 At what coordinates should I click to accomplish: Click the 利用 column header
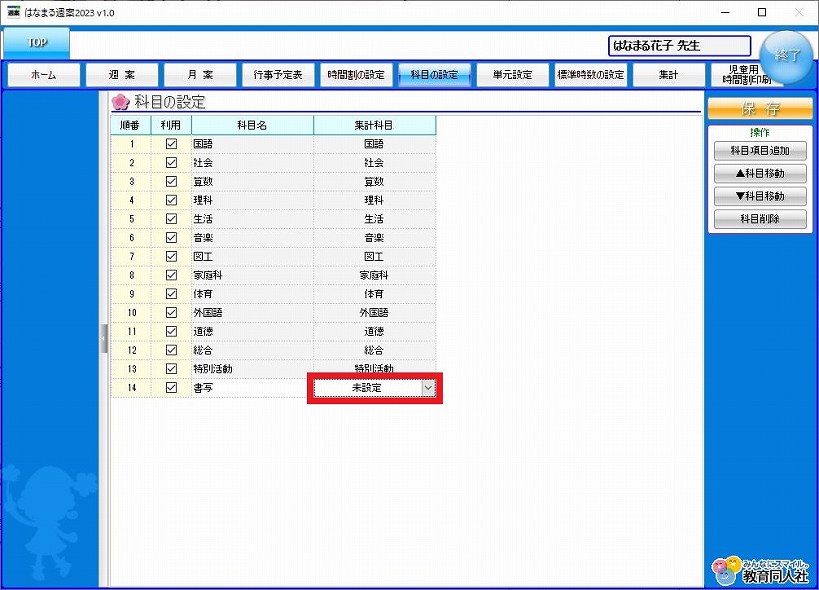(171, 125)
